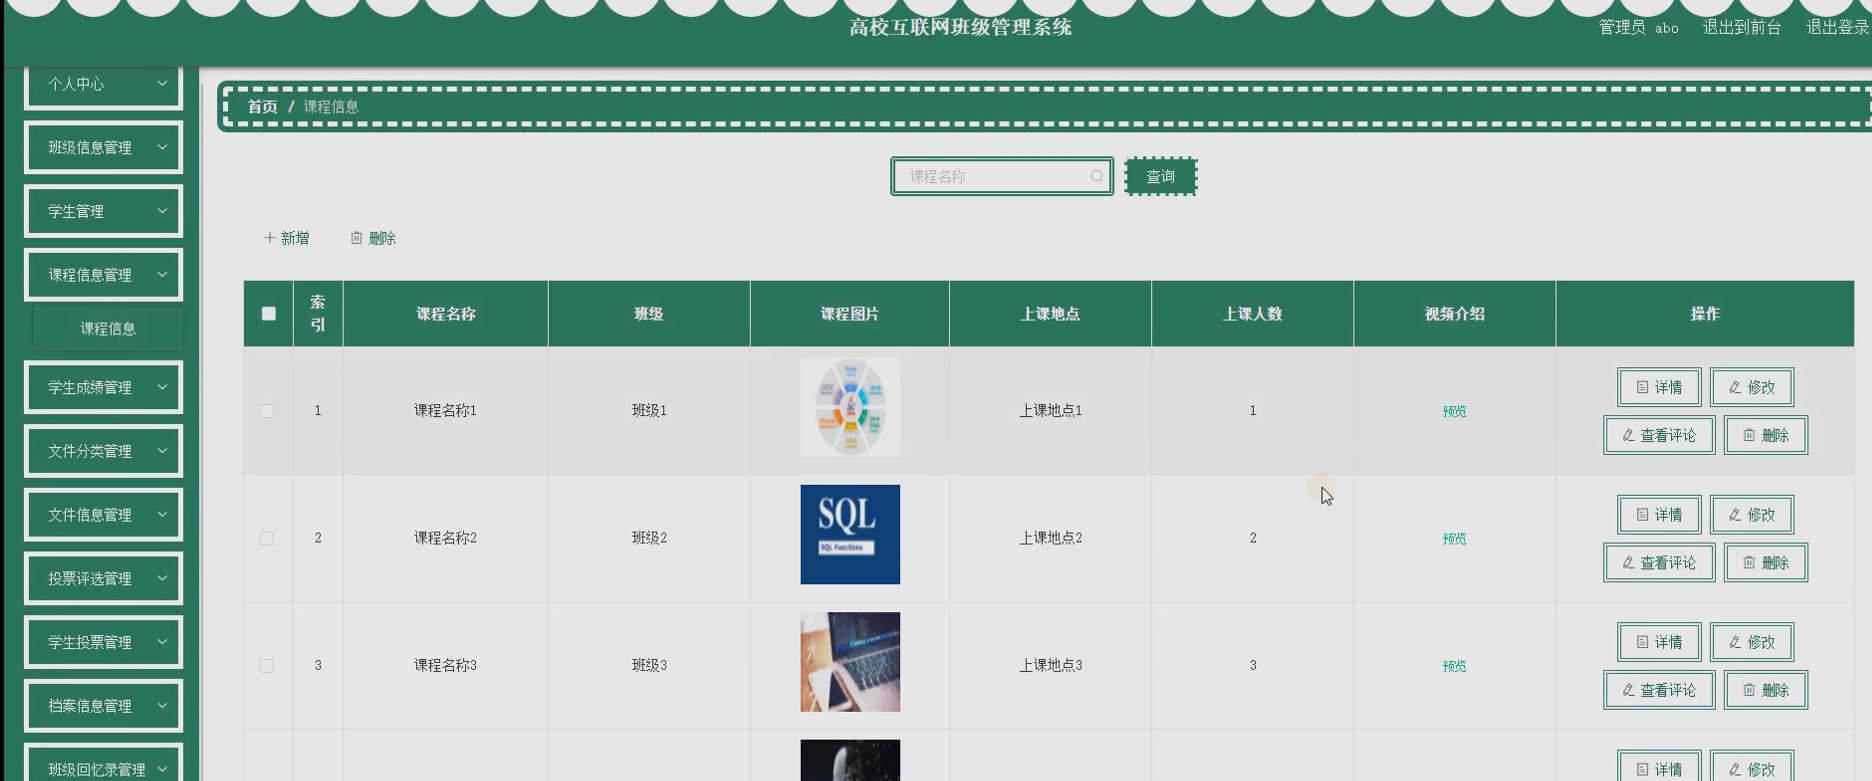Check the checkbox for row 课程名称1
The width and height of the screenshot is (1872, 781).
[x=267, y=411]
